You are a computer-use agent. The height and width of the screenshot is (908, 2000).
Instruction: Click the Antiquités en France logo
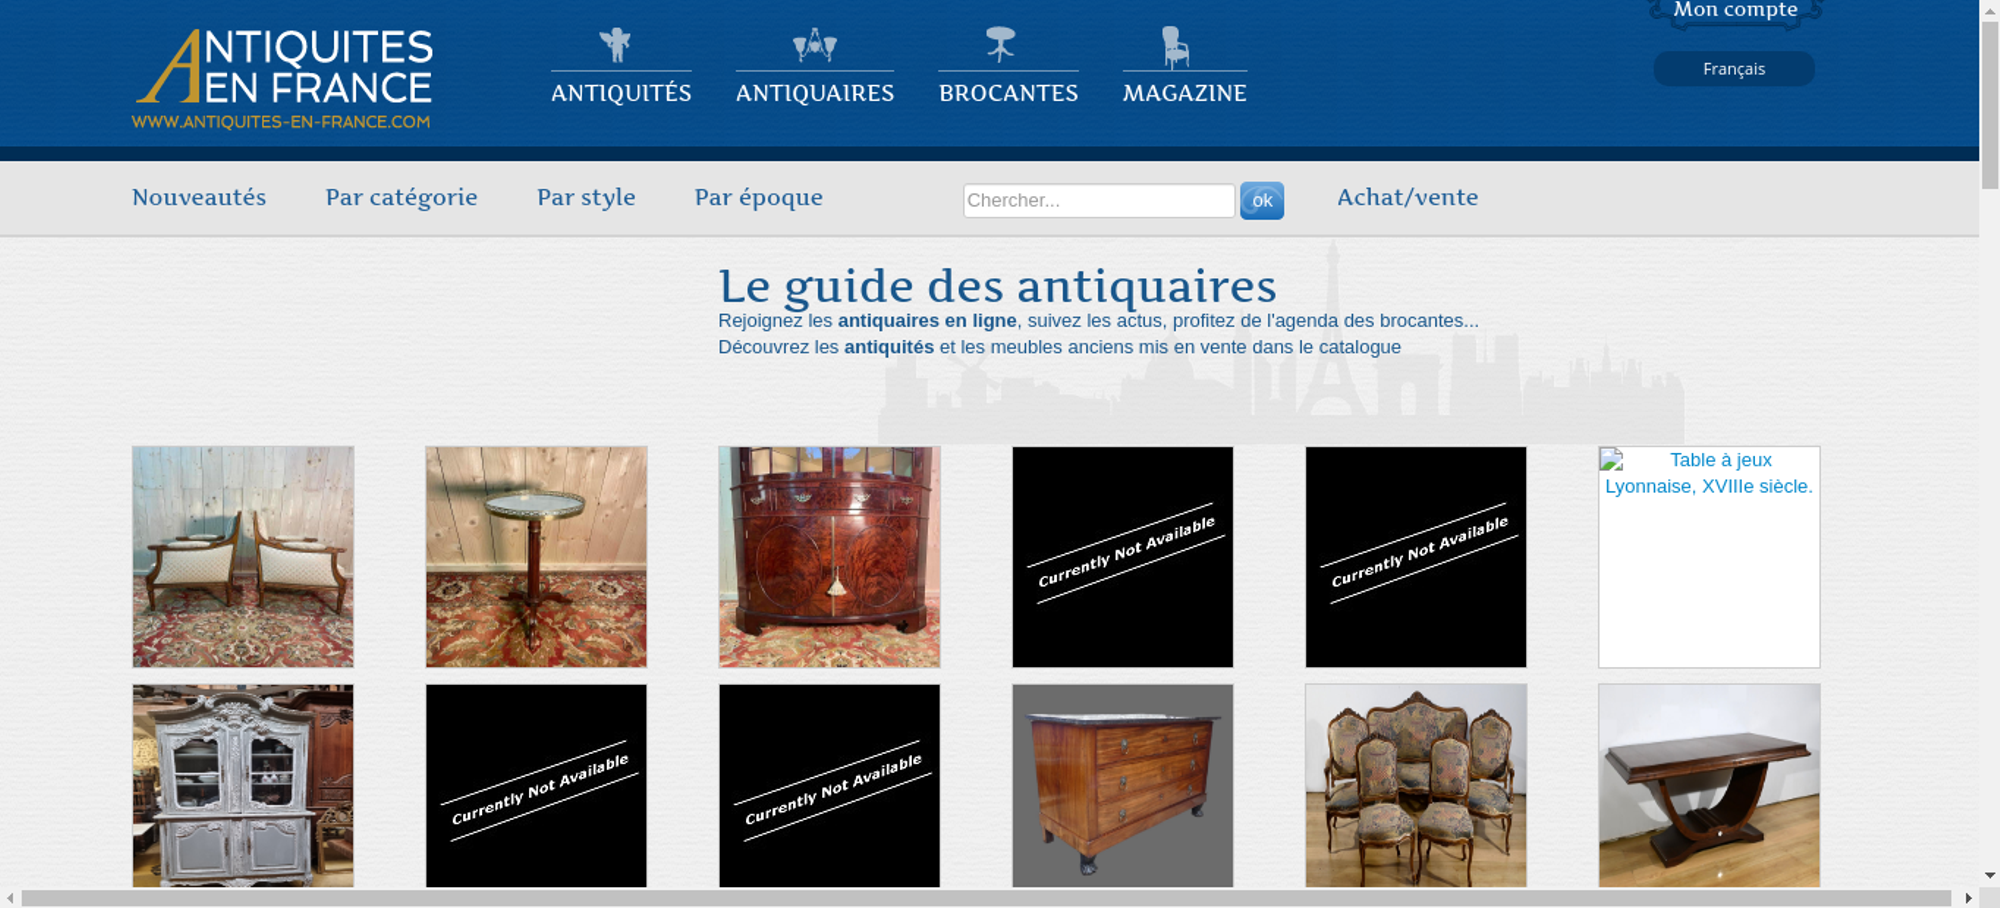tap(284, 79)
